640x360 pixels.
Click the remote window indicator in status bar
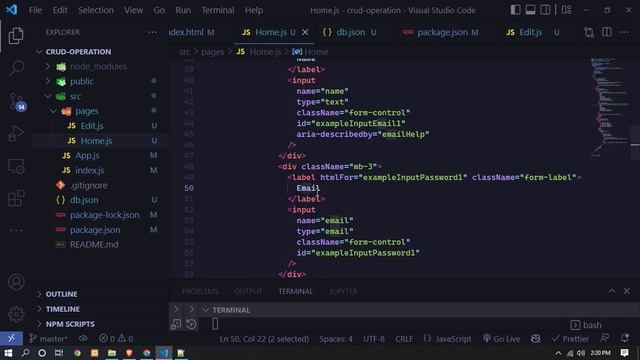11,338
